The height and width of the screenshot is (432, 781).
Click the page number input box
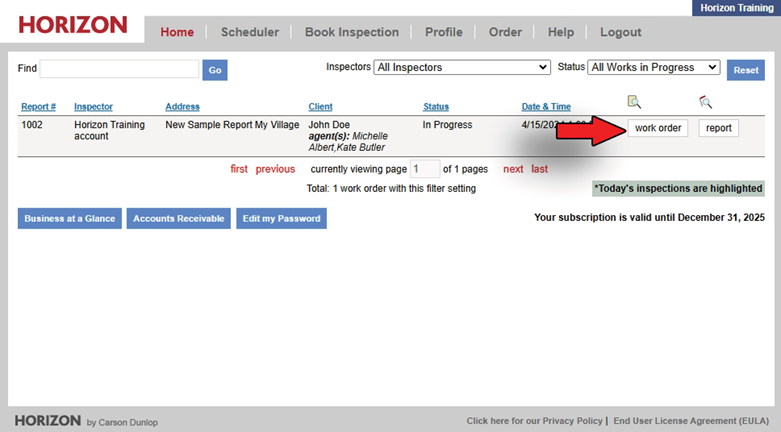coord(425,169)
